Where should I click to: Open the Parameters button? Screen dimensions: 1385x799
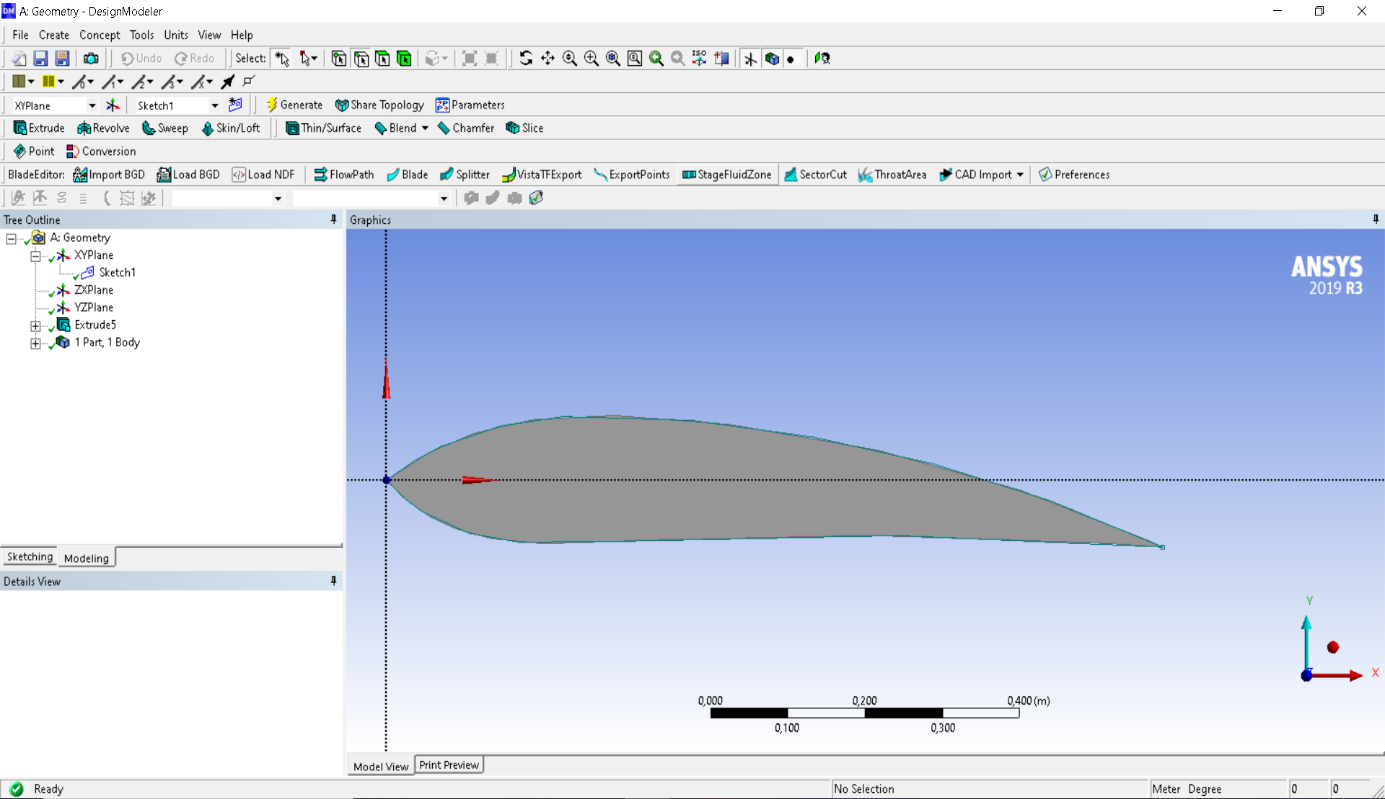point(470,105)
